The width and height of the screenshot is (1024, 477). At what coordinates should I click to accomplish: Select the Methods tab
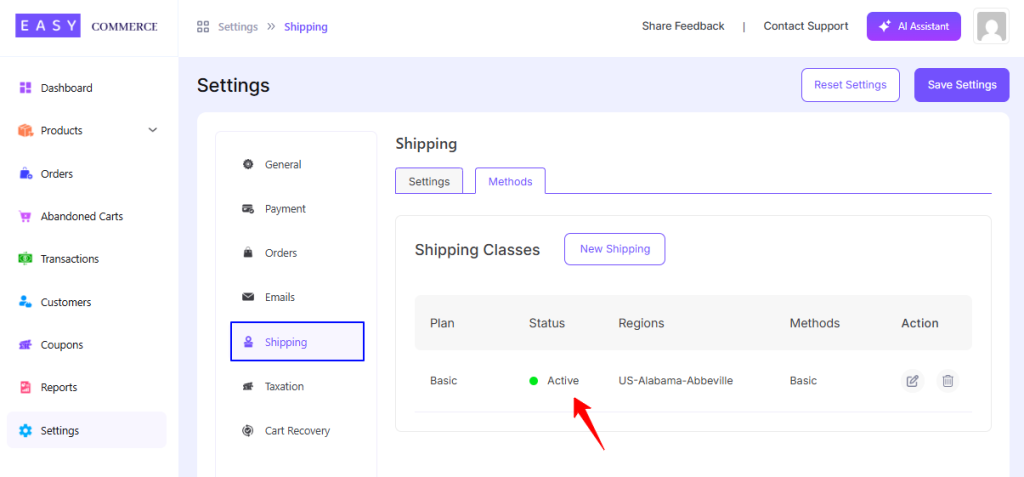tap(510, 181)
